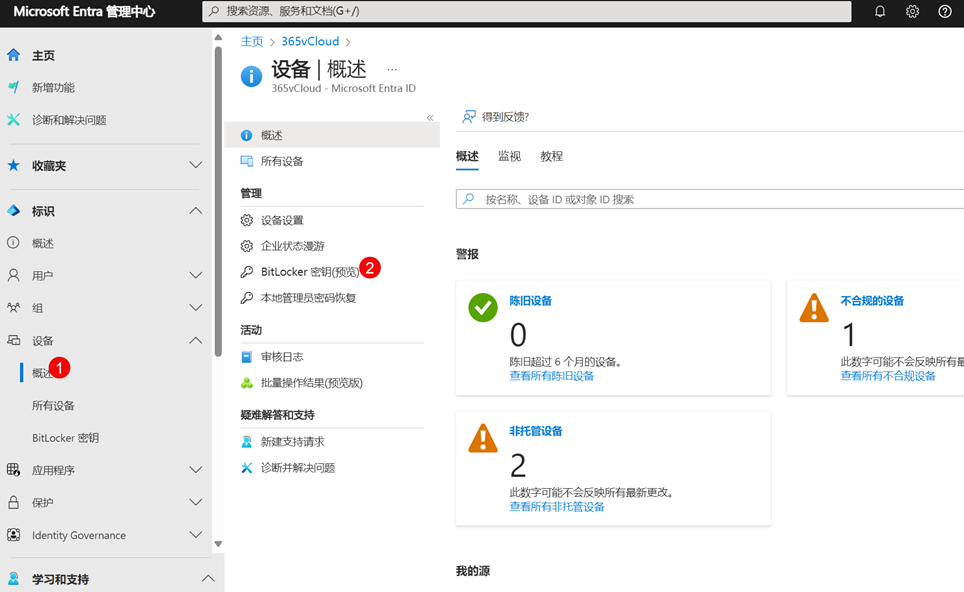The height and width of the screenshot is (592, 964).
Task: Click the gear icon beside 企业状态漫游
Action: pyautogui.click(x=247, y=246)
